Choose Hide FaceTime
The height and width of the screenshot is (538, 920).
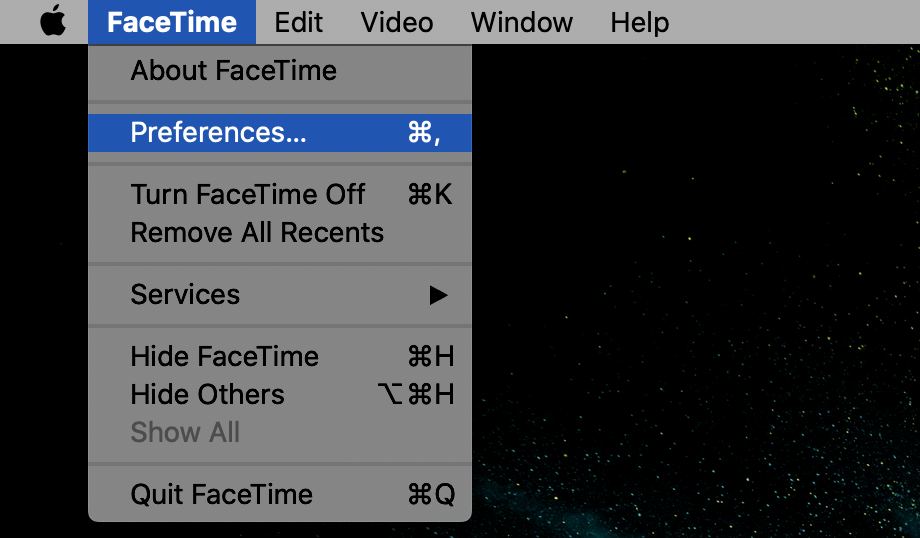click(224, 357)
